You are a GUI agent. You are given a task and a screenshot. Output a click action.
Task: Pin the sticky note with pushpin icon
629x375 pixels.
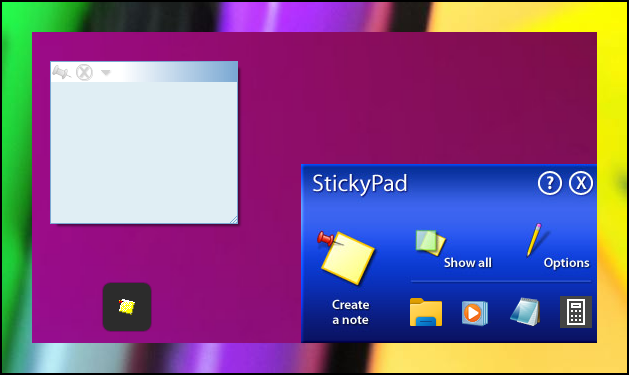pyautogui.click(x=61, y=72)
